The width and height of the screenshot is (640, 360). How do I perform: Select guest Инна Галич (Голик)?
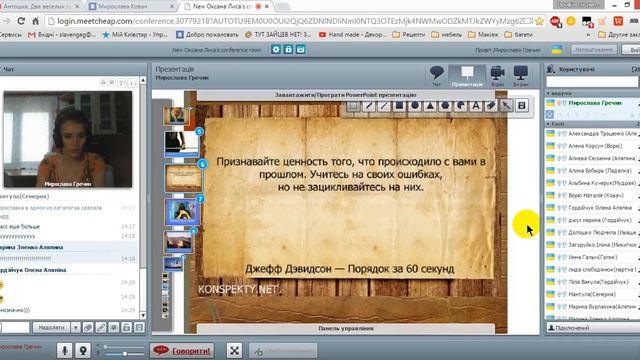click(593, 257)
